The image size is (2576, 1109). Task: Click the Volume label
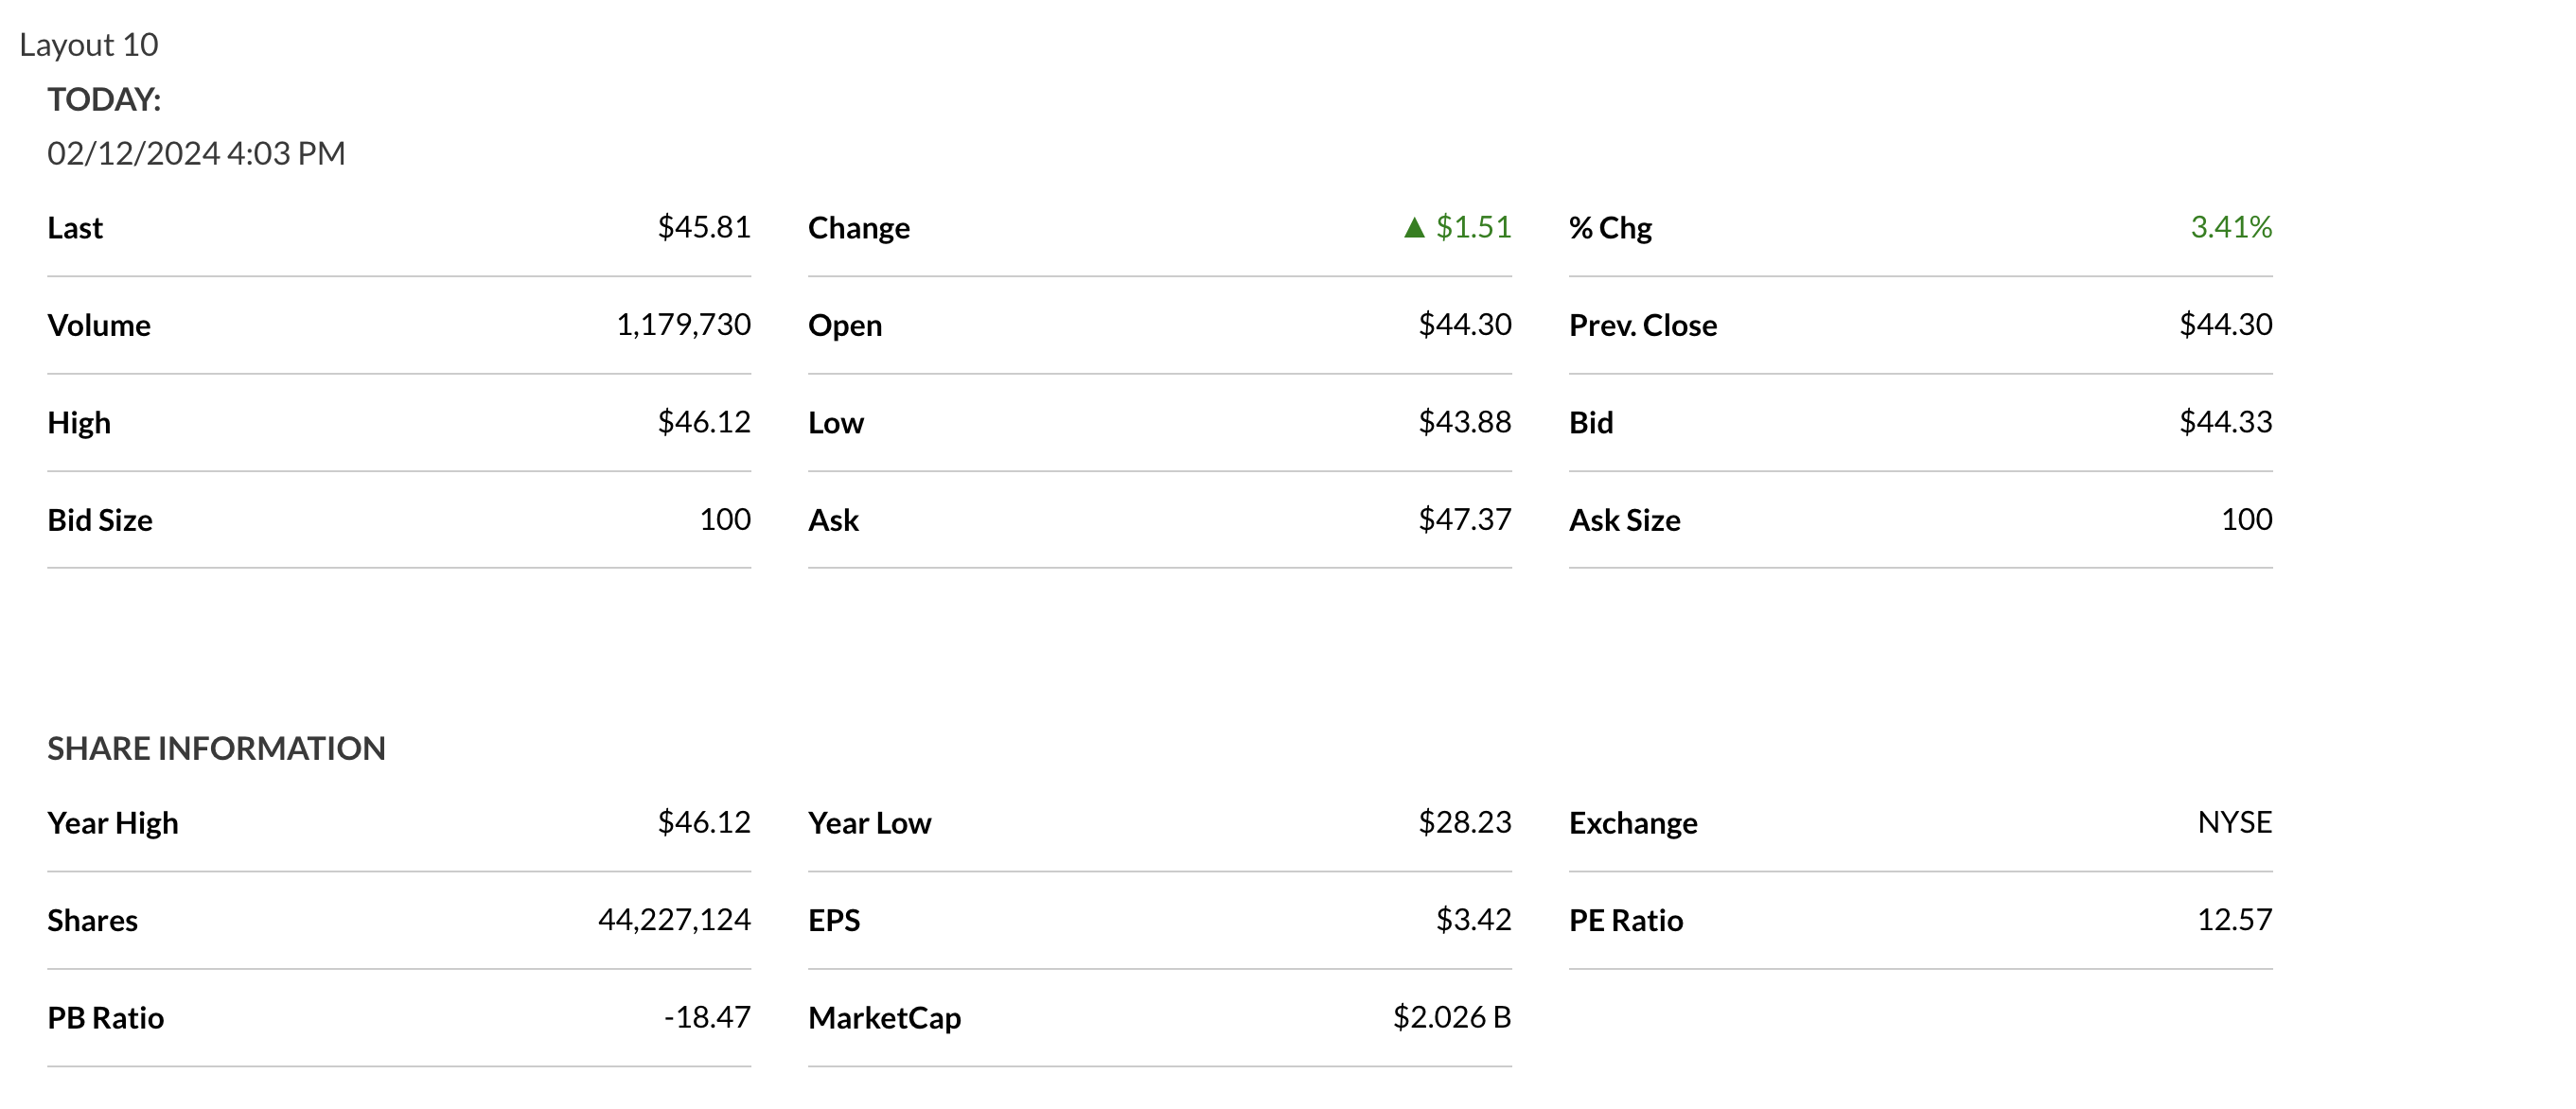(99, 325)
